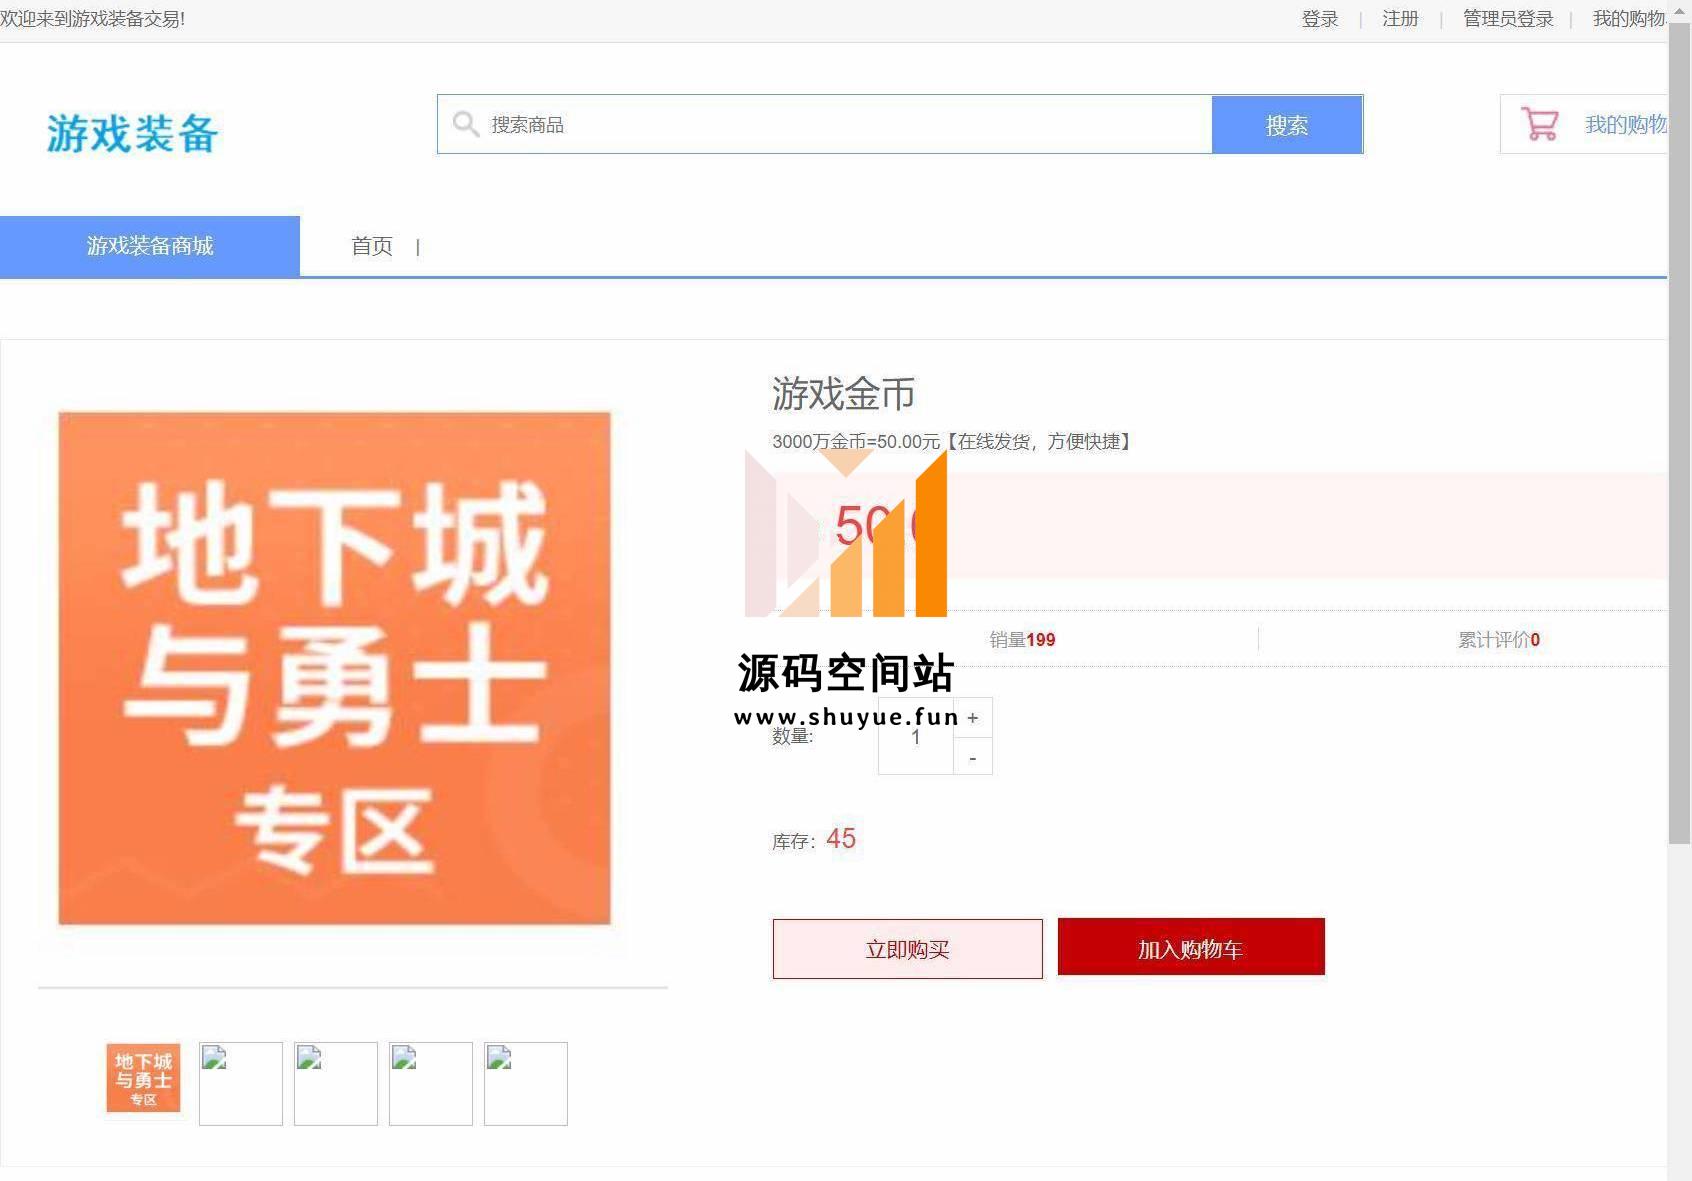Click the quantity input field

click(x=915, y=737)
